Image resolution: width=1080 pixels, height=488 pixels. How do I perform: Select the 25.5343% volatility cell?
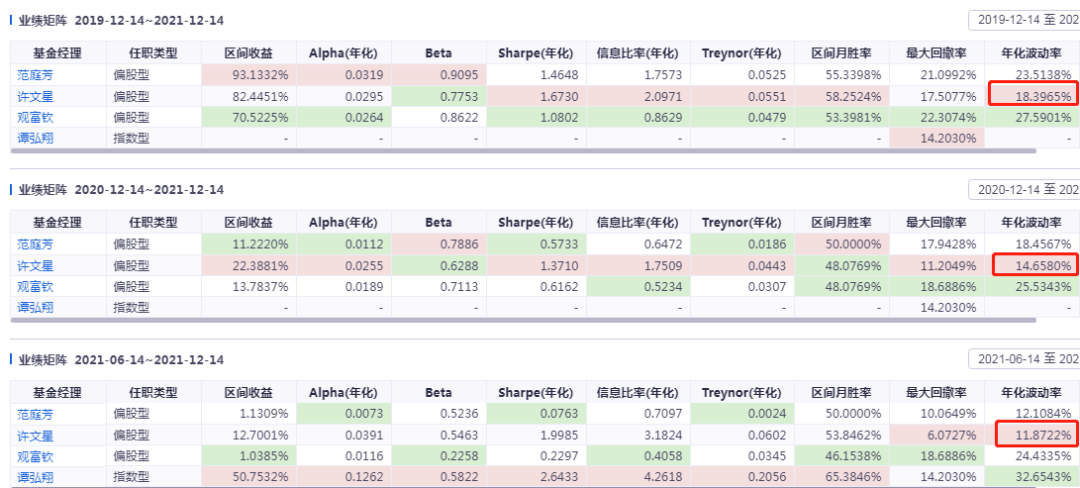pos(1032,286)
